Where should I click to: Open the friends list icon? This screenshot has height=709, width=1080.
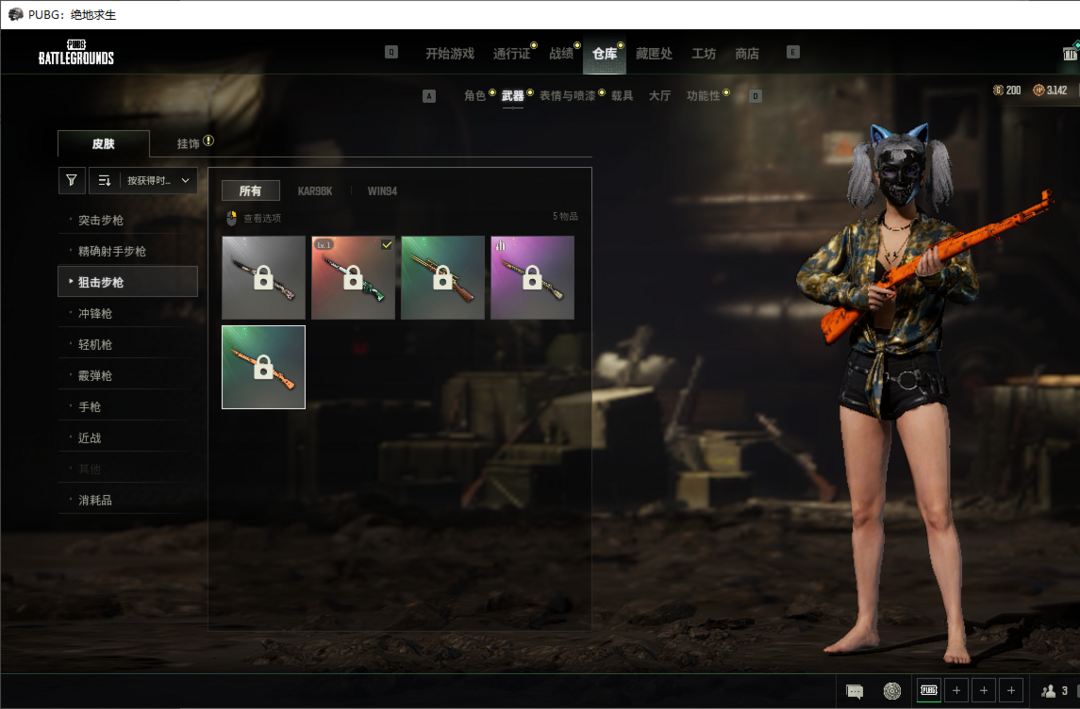(1048, 691)
